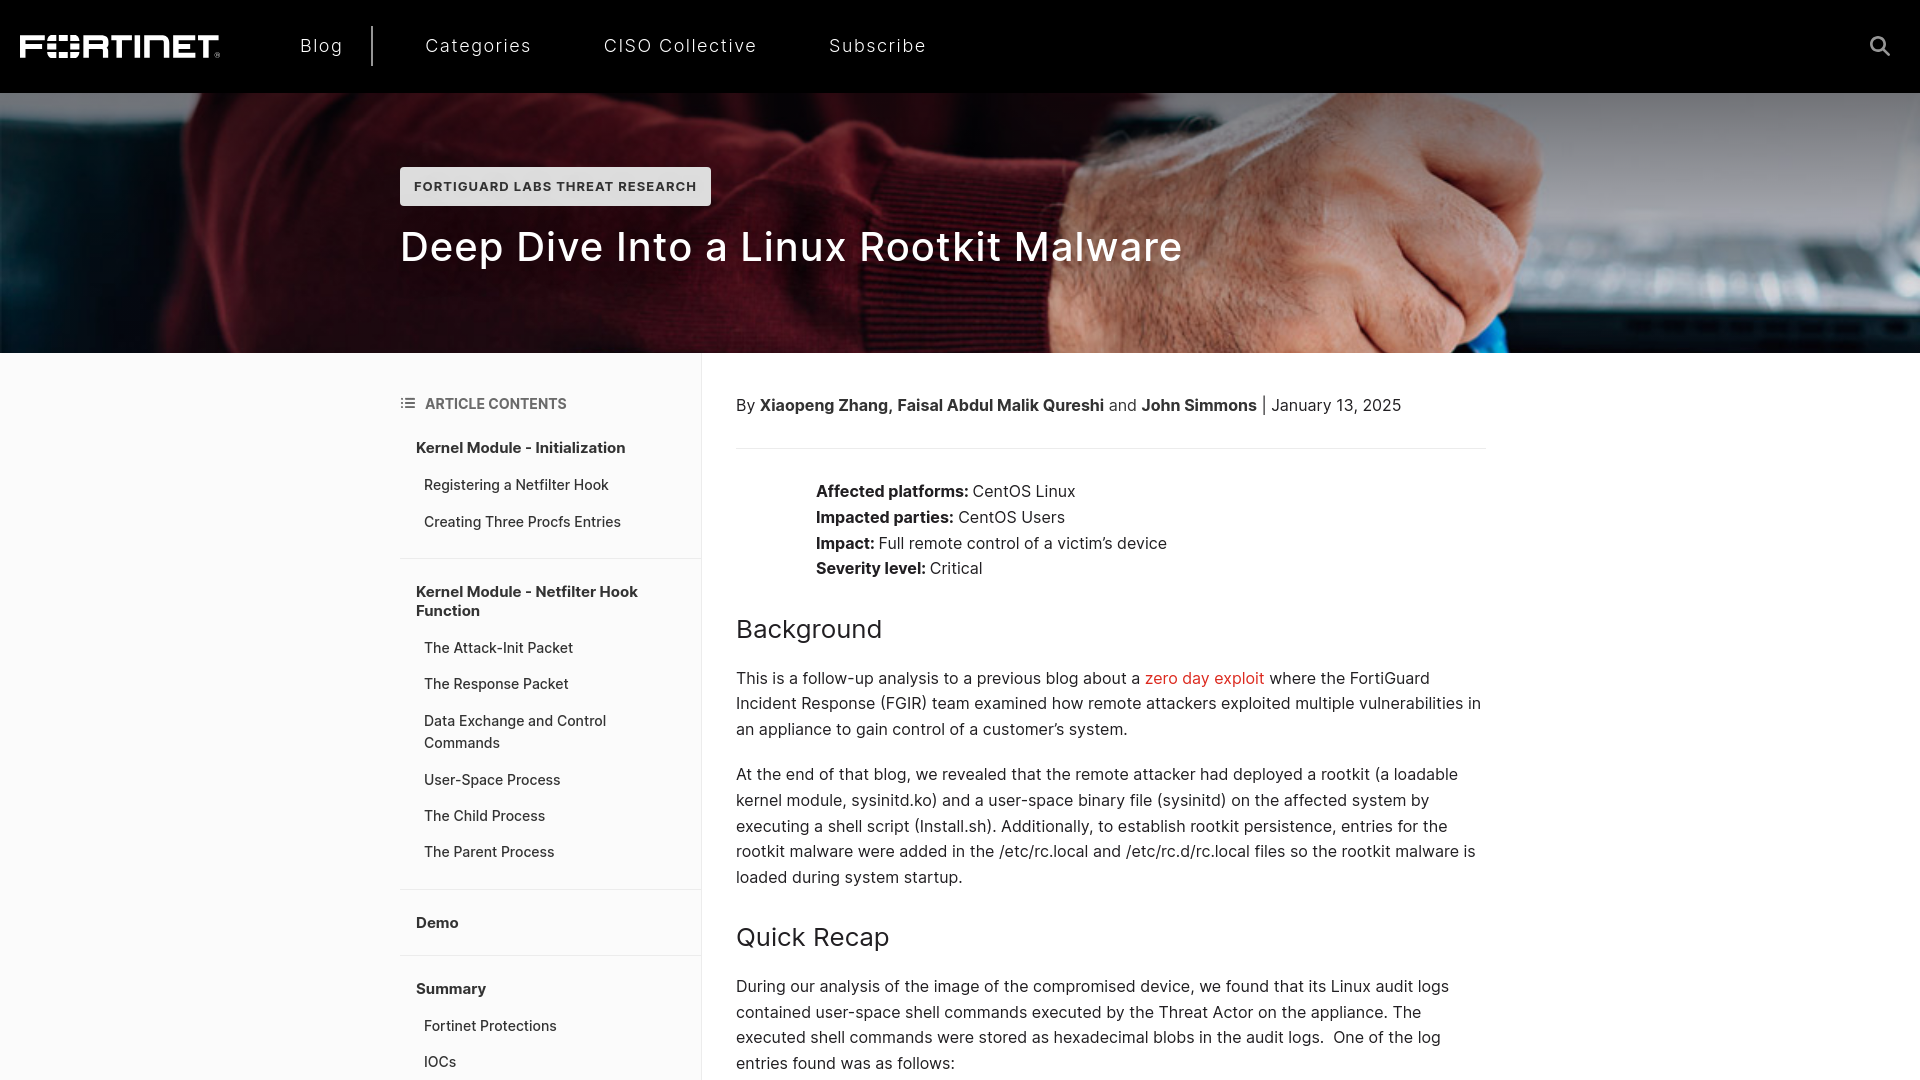The height and width of the screenshot is (1080, 1920).
Task: Click the zero day exploit hyperlink
Action: point(1204,676)
